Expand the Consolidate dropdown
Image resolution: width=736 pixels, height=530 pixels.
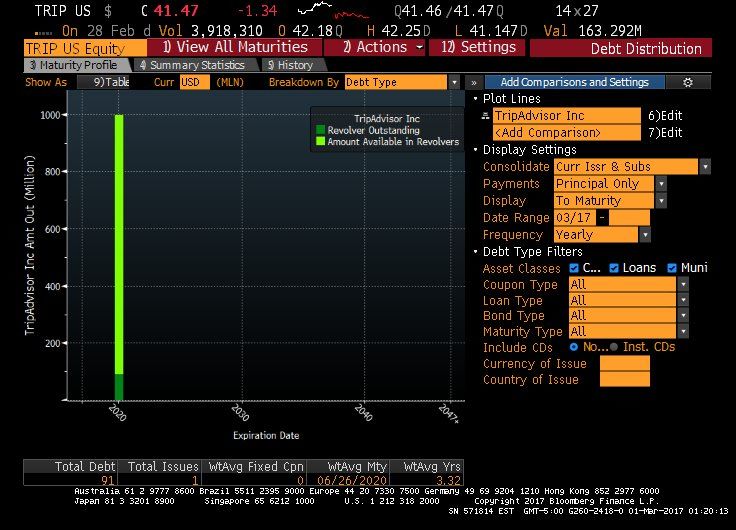[705, 167]
